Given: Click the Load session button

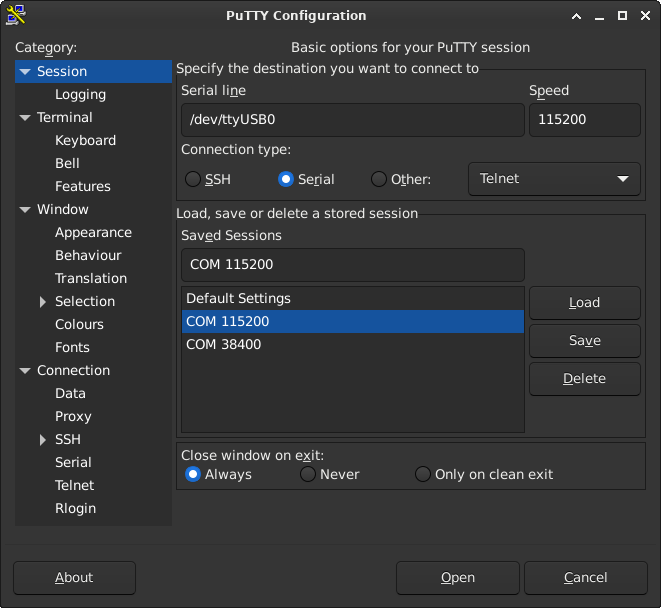Looking at the screenshot, I should (585, 303).
